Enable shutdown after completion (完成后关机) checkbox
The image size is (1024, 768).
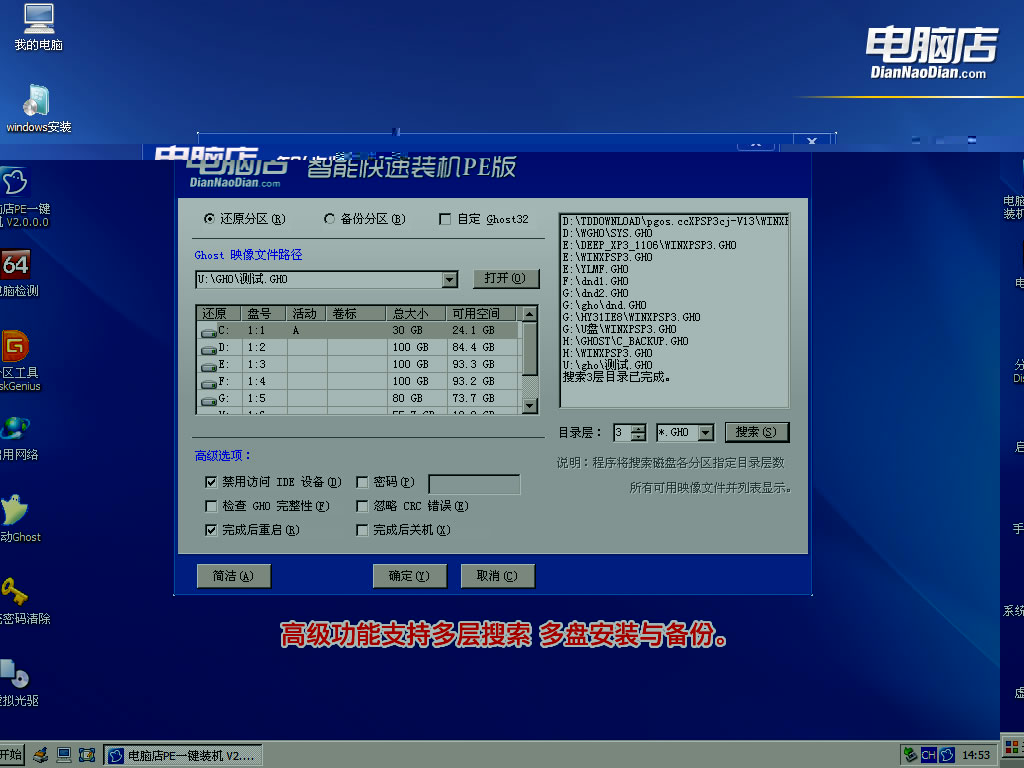pos(362,530)
